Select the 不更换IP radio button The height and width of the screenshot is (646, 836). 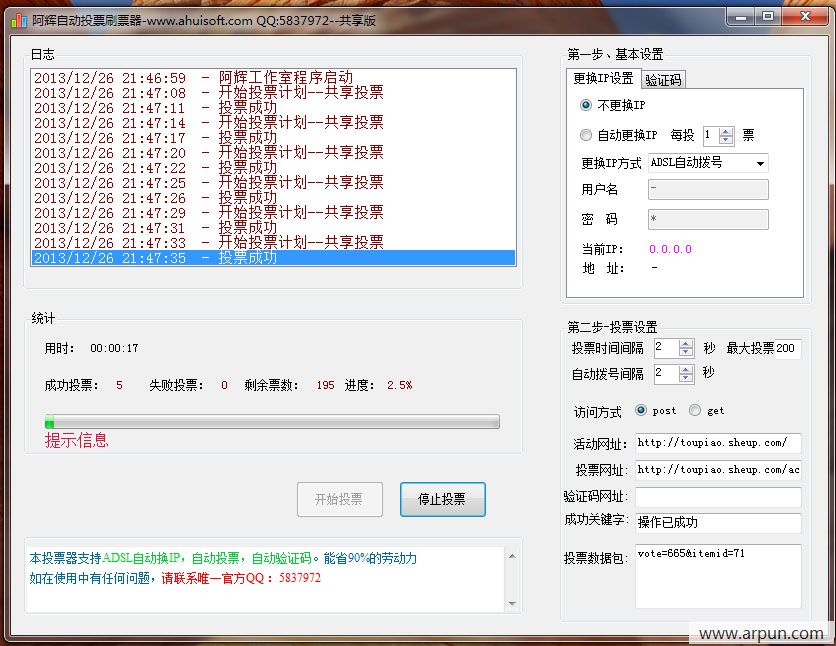pyautogui.click(x=586, y=105)
